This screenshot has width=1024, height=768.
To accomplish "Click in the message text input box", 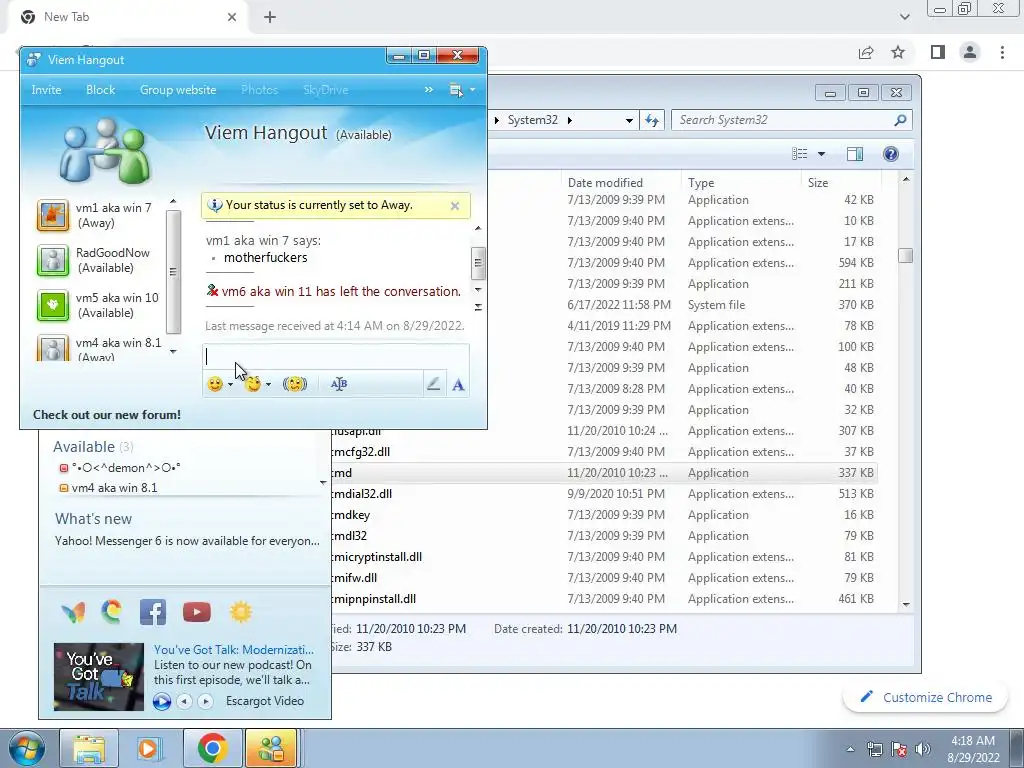I will click(x=336, y=357).
